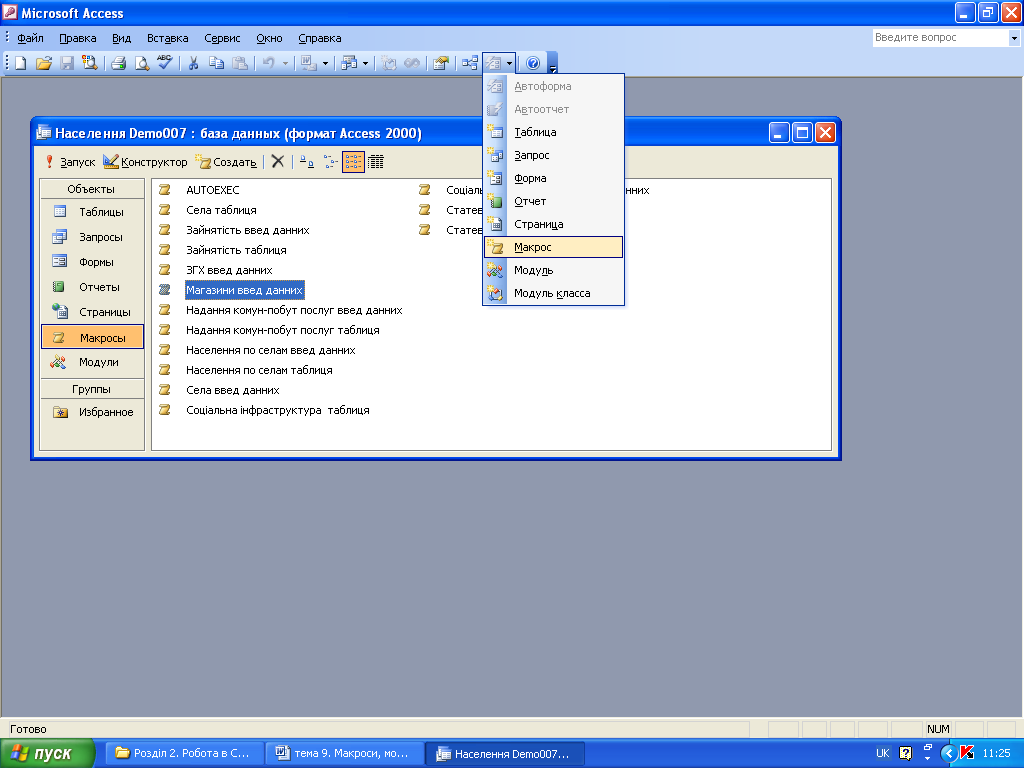Click the Copy toolbar icon
Viewport: 1024px width, 768px height.
(x=216, y=63)
